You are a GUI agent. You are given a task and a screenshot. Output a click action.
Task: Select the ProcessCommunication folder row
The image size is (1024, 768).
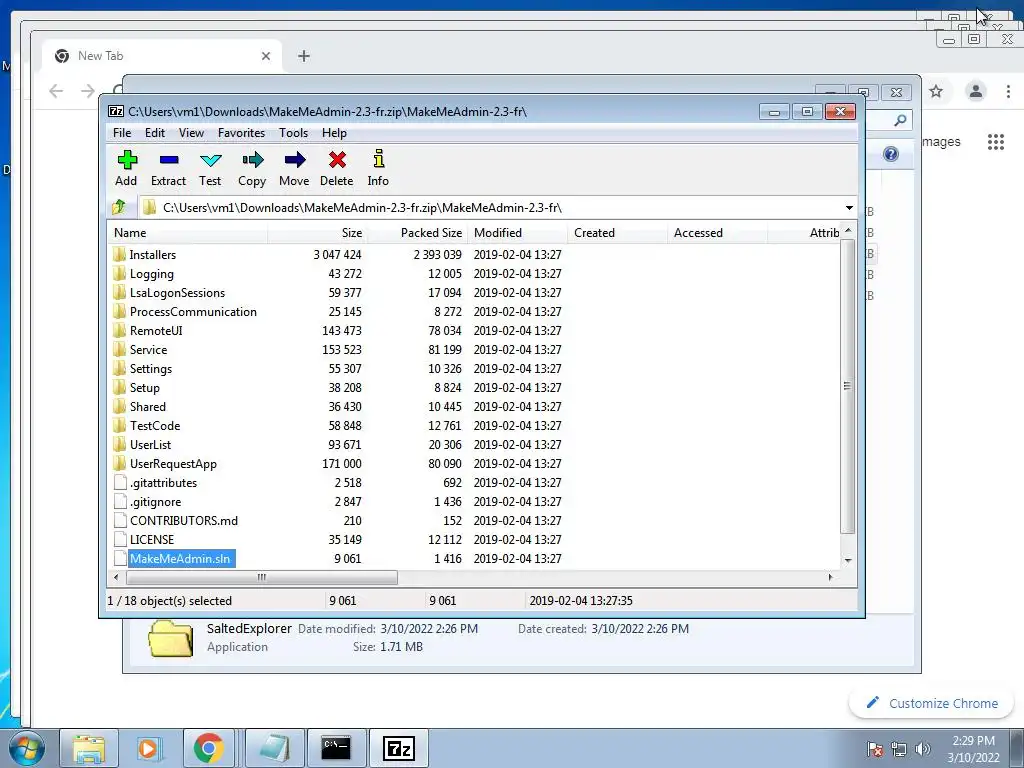coord(475,312)
